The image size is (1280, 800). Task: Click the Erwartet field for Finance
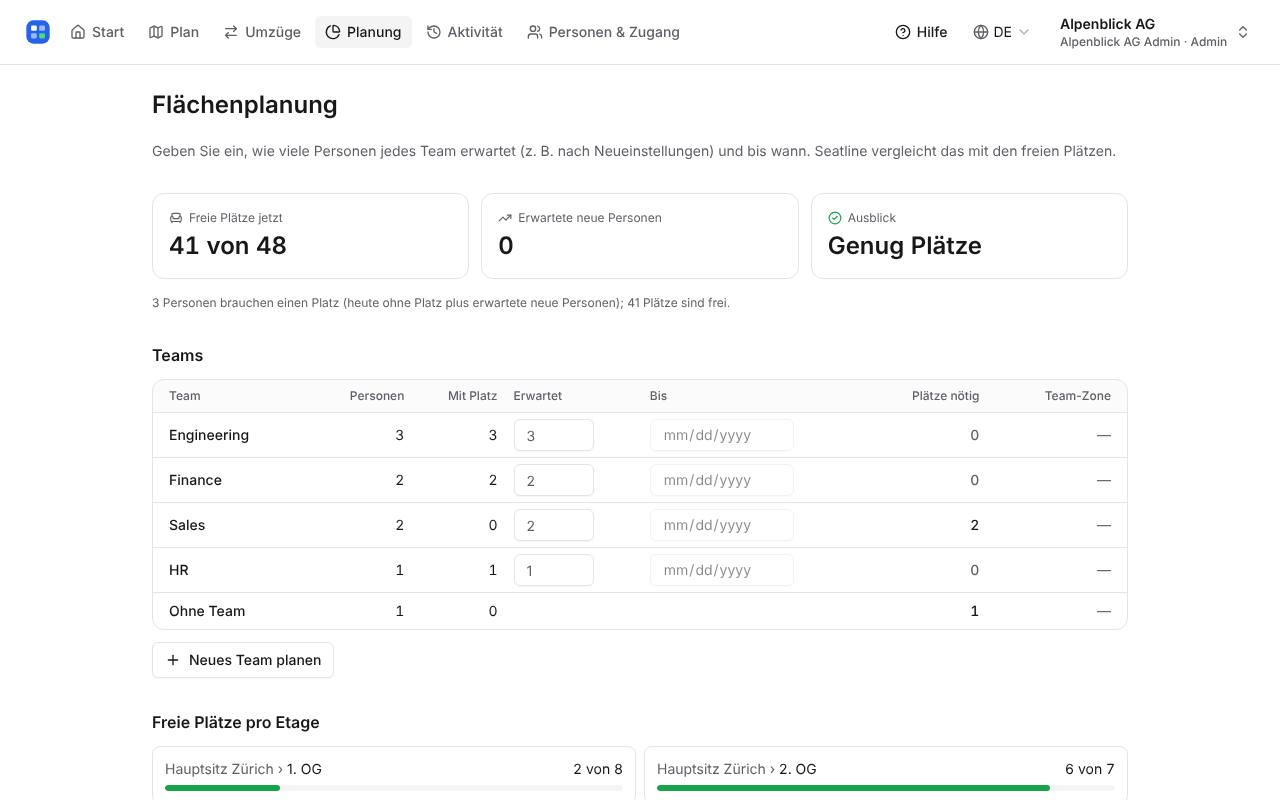pos(554,480)
